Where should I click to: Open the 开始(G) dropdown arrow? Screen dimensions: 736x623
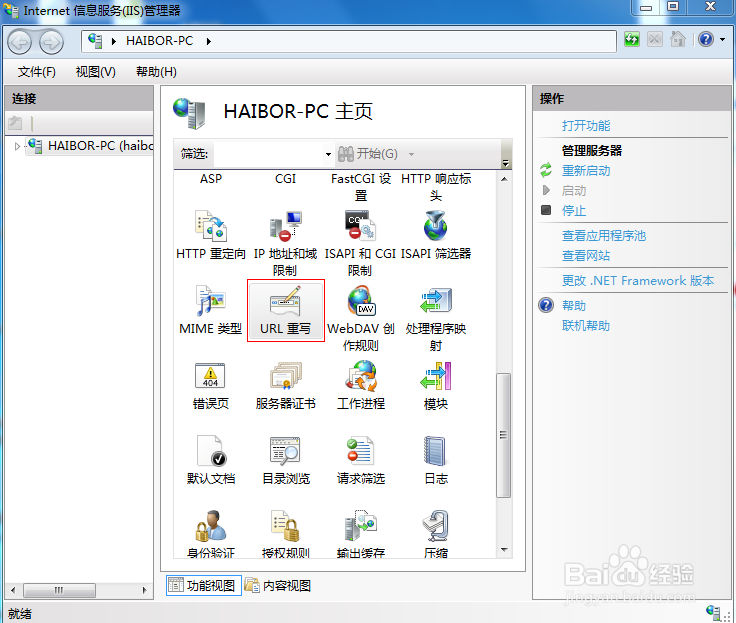click(411, 154)
